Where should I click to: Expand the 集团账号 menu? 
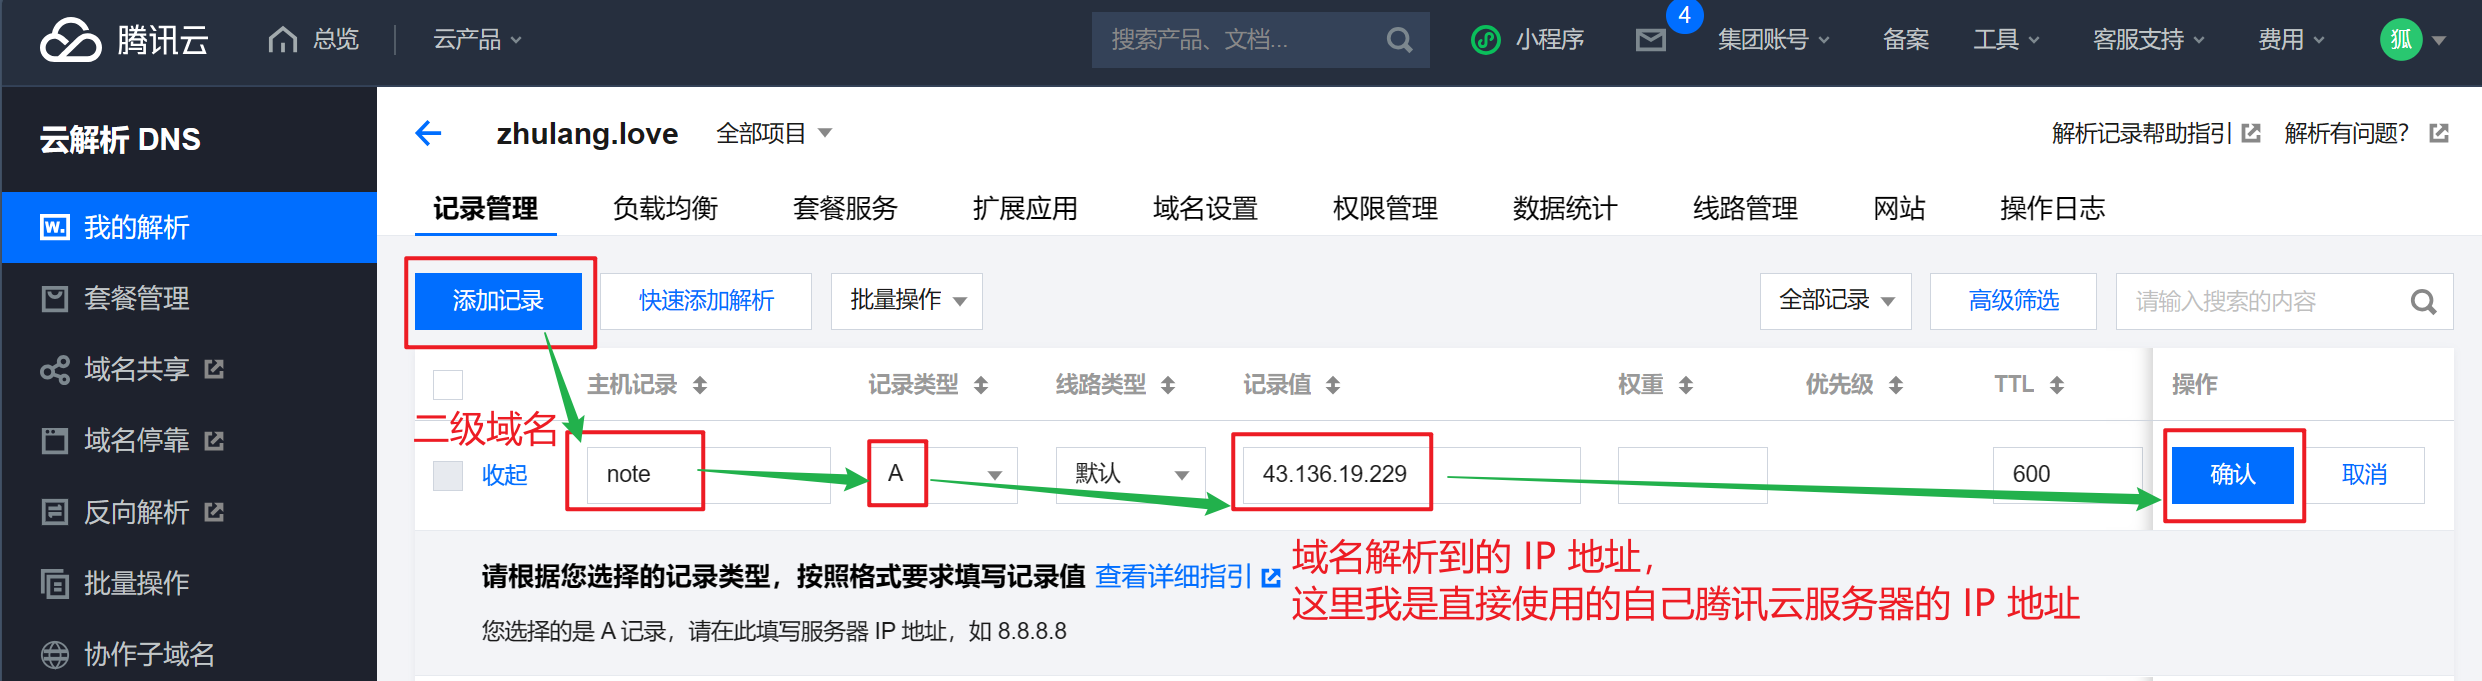tap(1774, 40)
